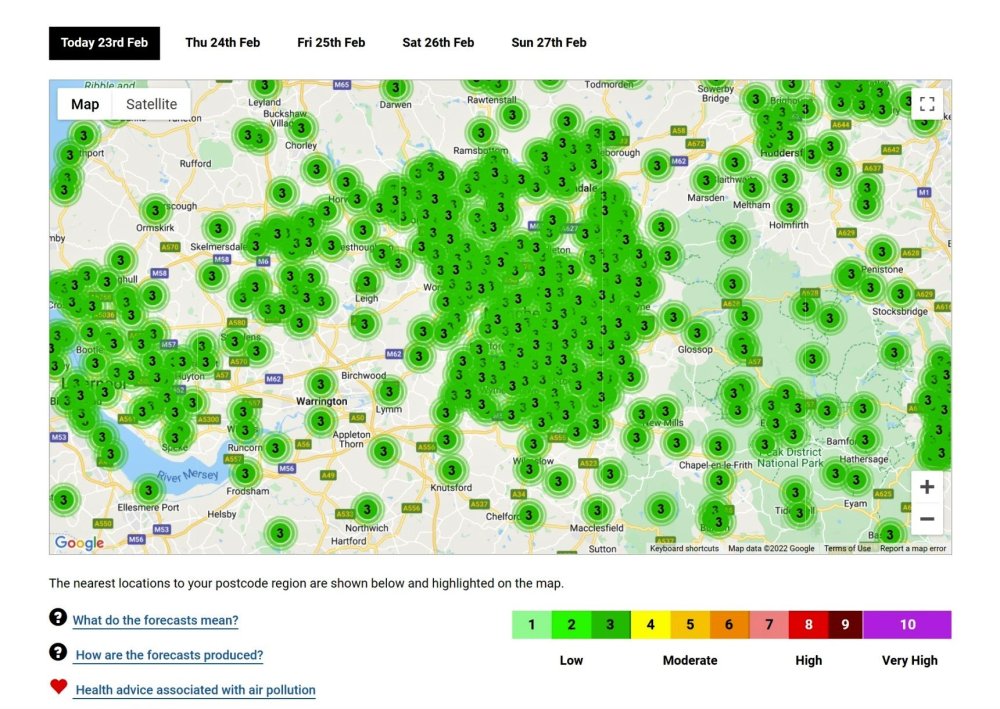Switch map to Satellite view
Viewport: 1000px width, 709px height.
[151, 104]
